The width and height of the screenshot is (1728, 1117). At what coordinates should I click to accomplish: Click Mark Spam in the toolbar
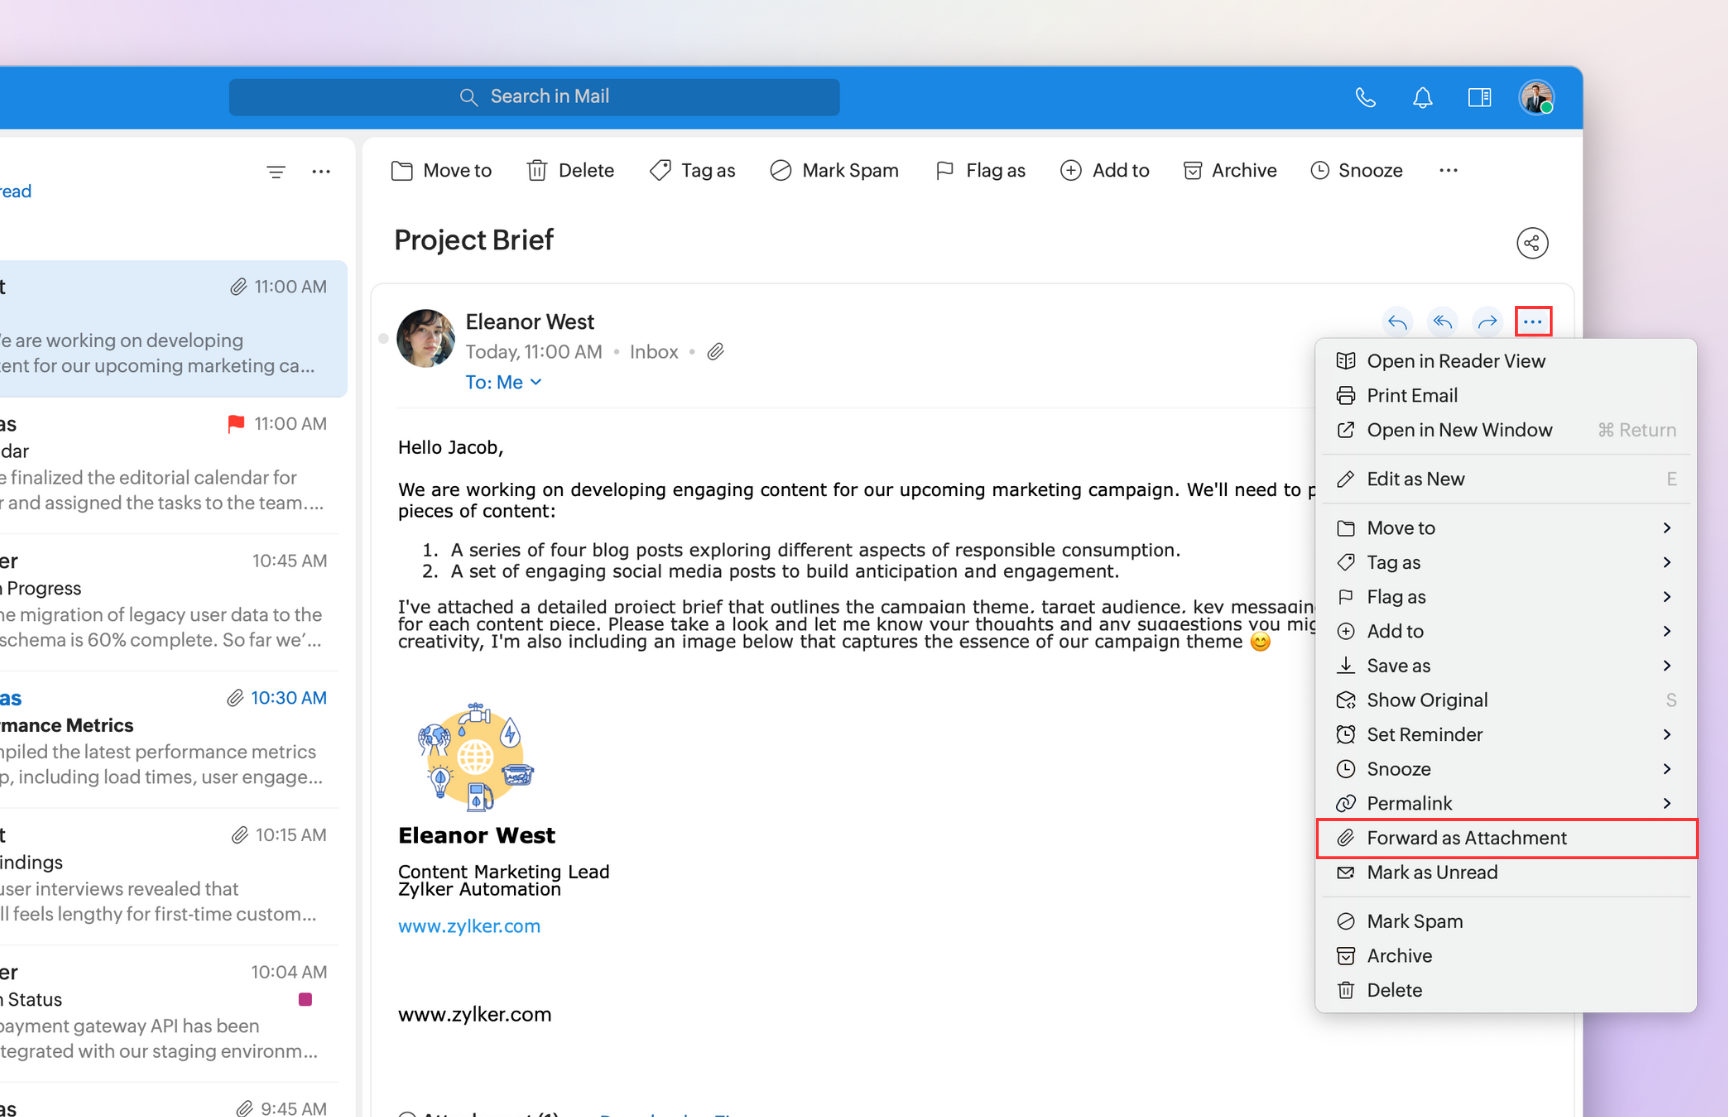[834, 171]
